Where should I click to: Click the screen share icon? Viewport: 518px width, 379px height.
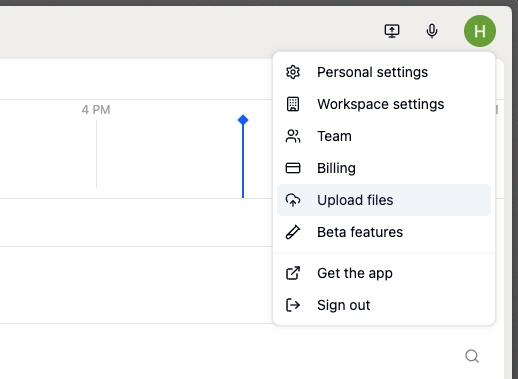[392, 31]
